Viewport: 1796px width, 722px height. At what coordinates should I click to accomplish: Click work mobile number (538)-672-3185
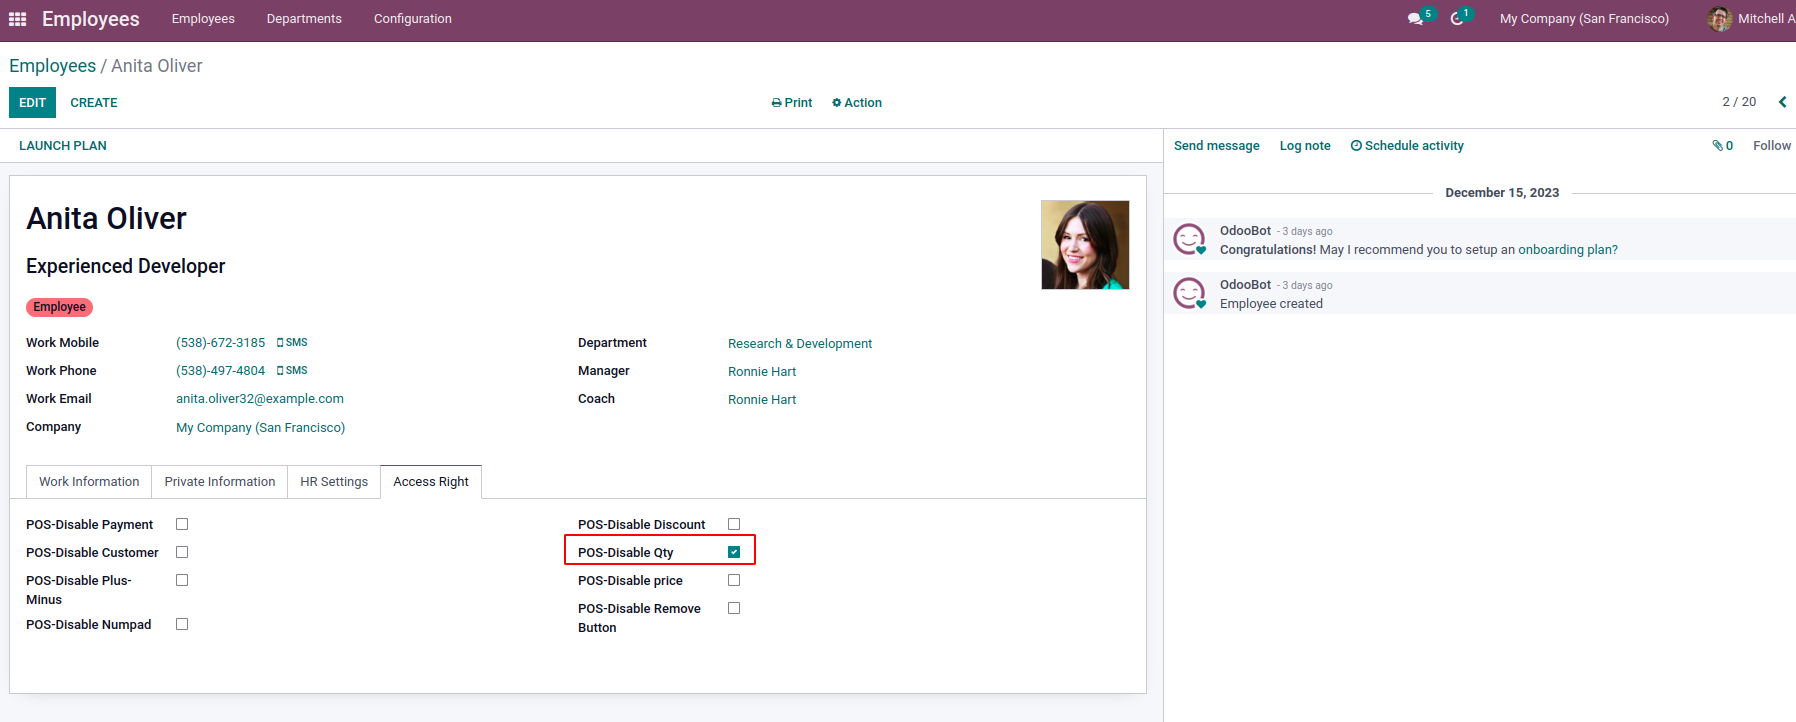click(x=221, y=343)
